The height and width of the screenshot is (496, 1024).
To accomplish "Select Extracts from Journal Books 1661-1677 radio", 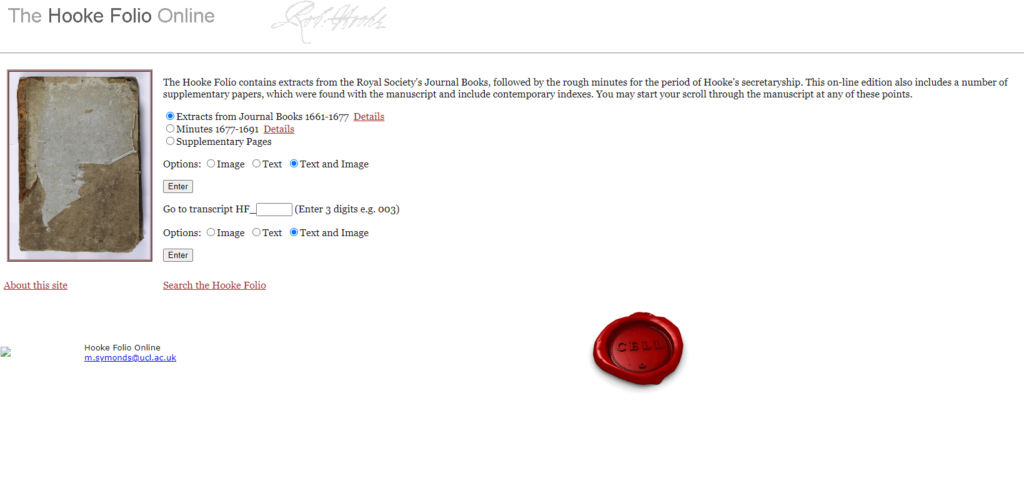I will [170, 116].
